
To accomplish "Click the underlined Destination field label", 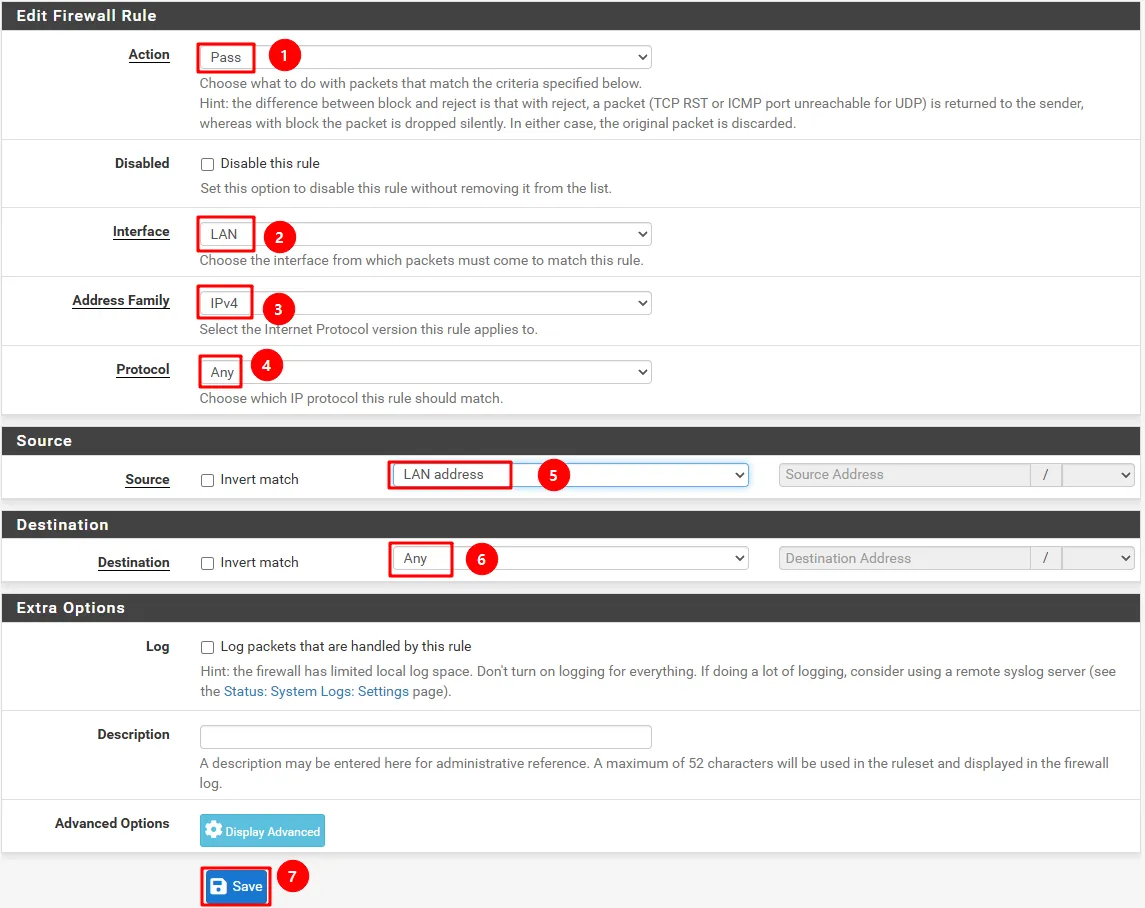I will [134, 562].
